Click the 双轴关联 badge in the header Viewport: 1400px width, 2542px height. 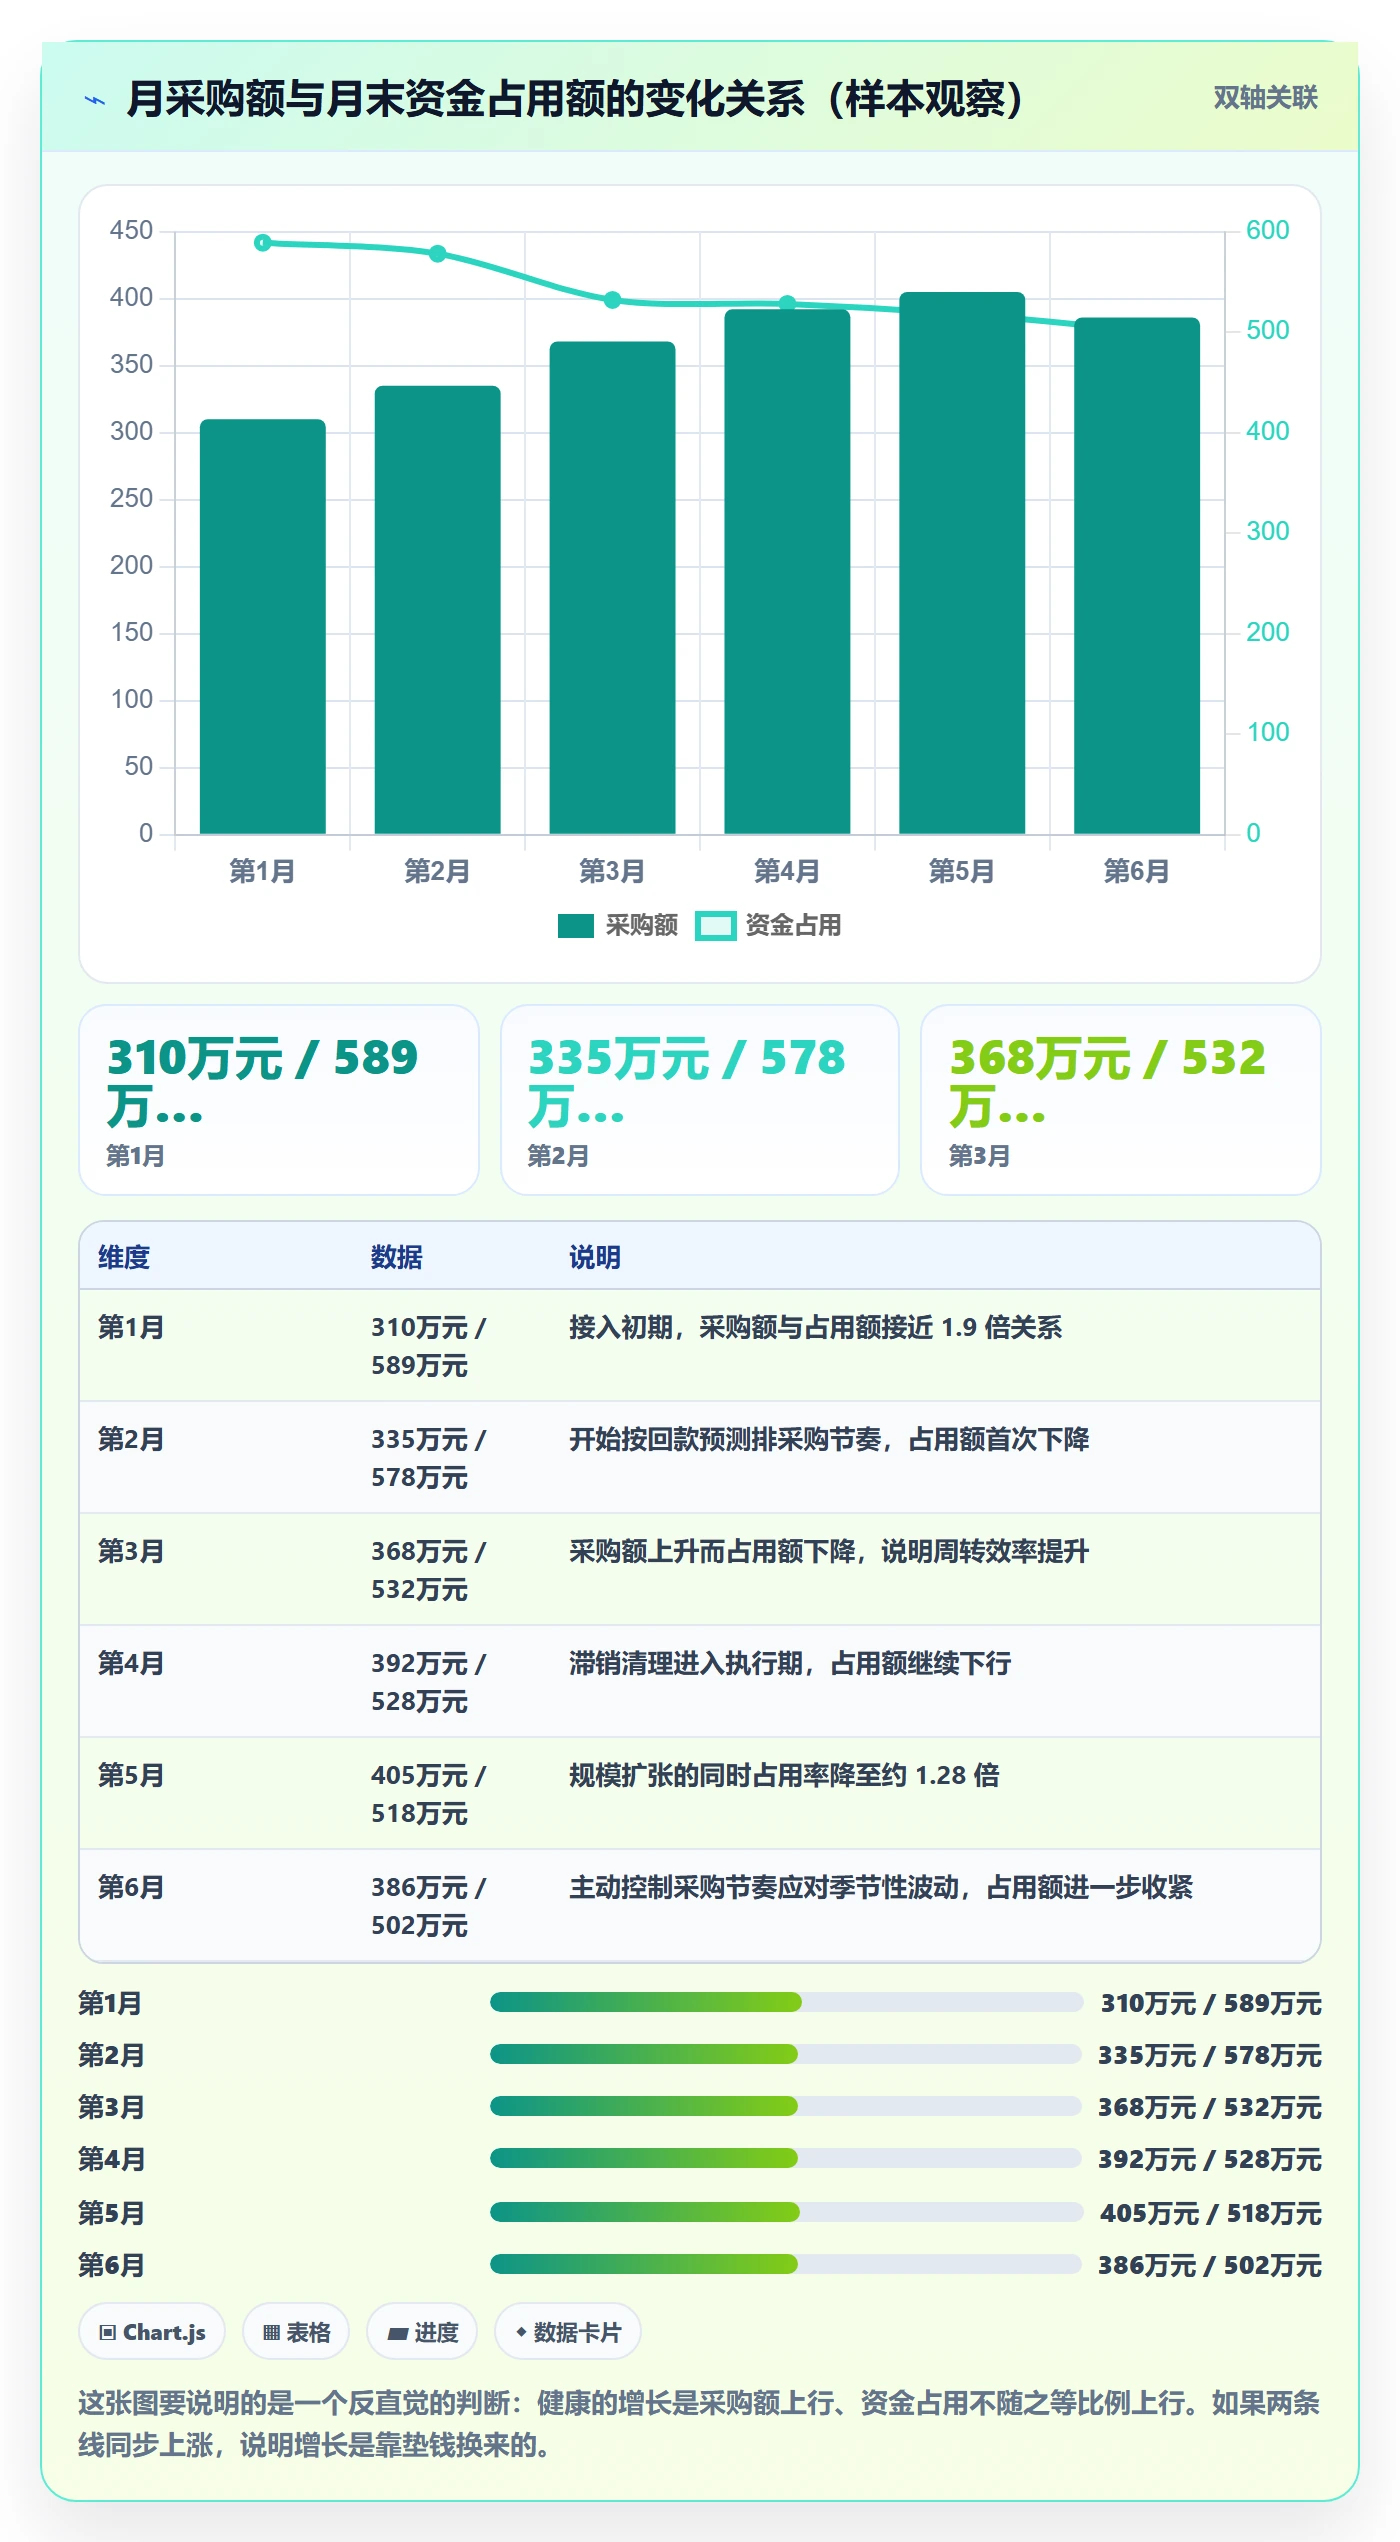[x=1265, y=97]
